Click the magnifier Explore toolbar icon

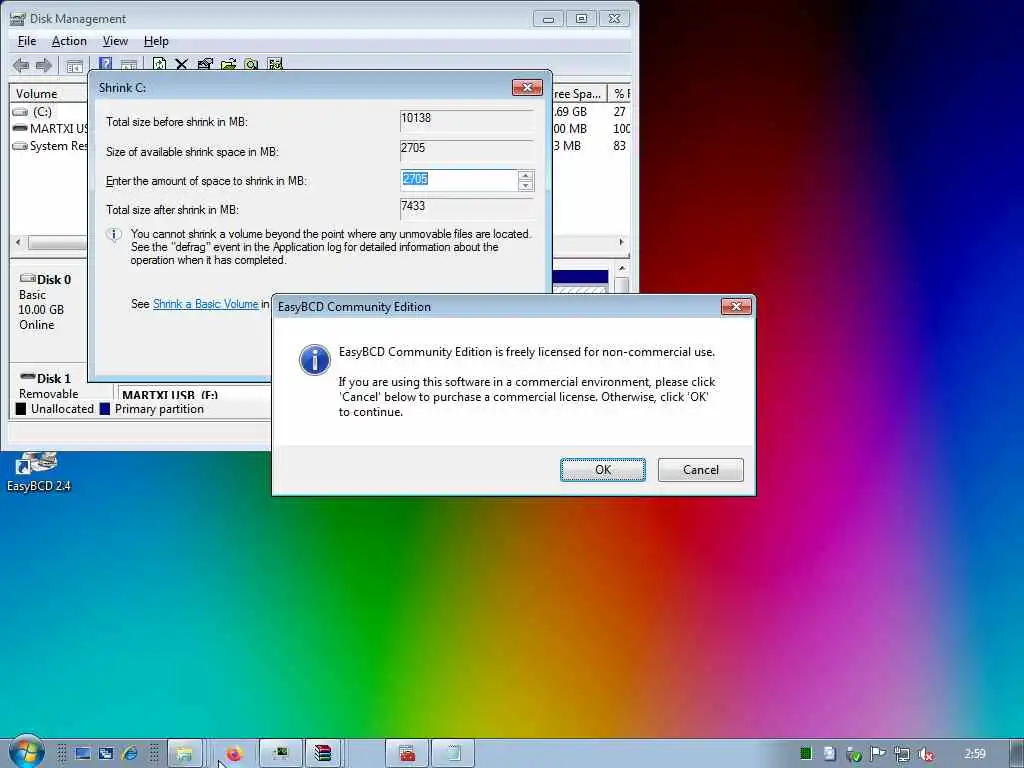(x=251, y=64)
